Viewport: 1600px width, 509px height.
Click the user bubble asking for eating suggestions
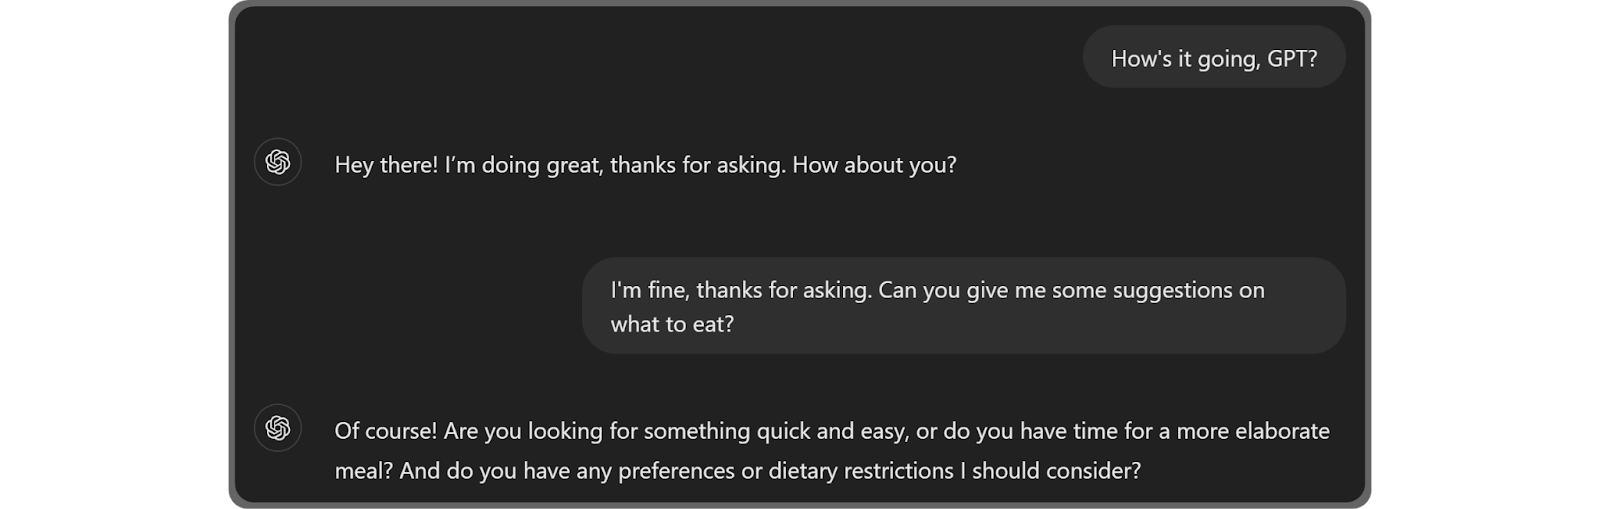[963, 306]
